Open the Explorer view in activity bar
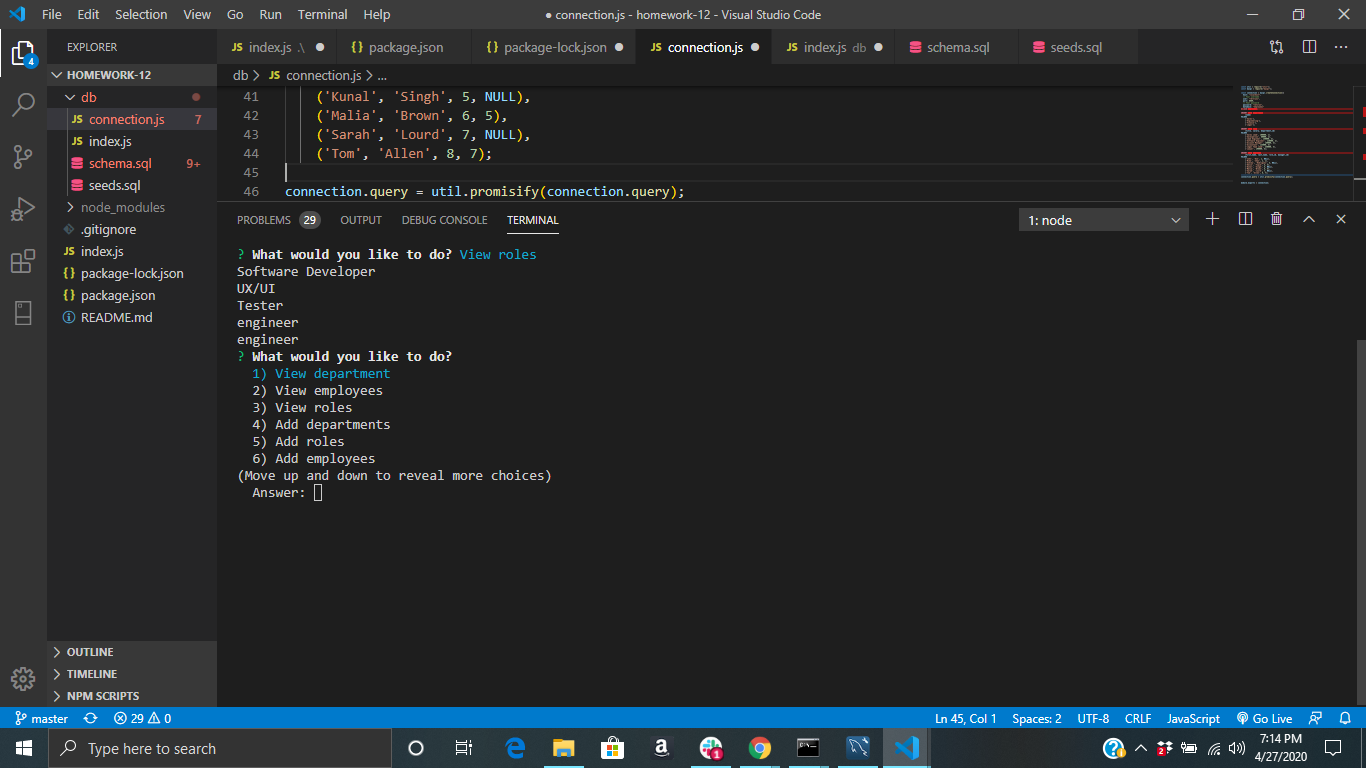1366x768 pixels. tap(23, 53)
